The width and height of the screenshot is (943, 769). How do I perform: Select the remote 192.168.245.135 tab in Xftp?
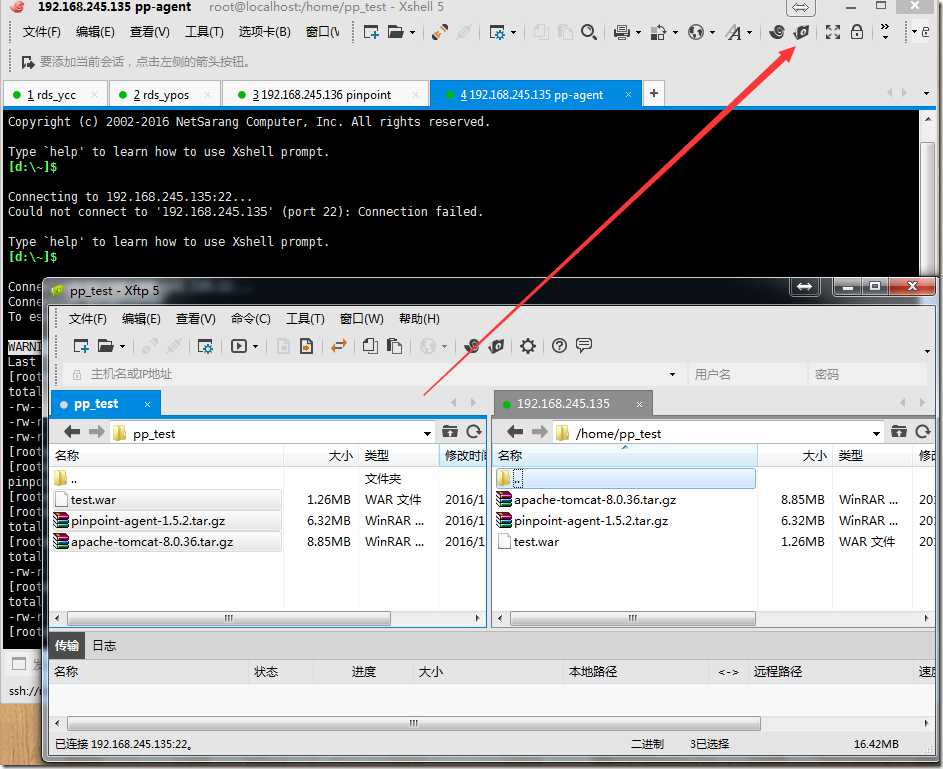point(573,403)
